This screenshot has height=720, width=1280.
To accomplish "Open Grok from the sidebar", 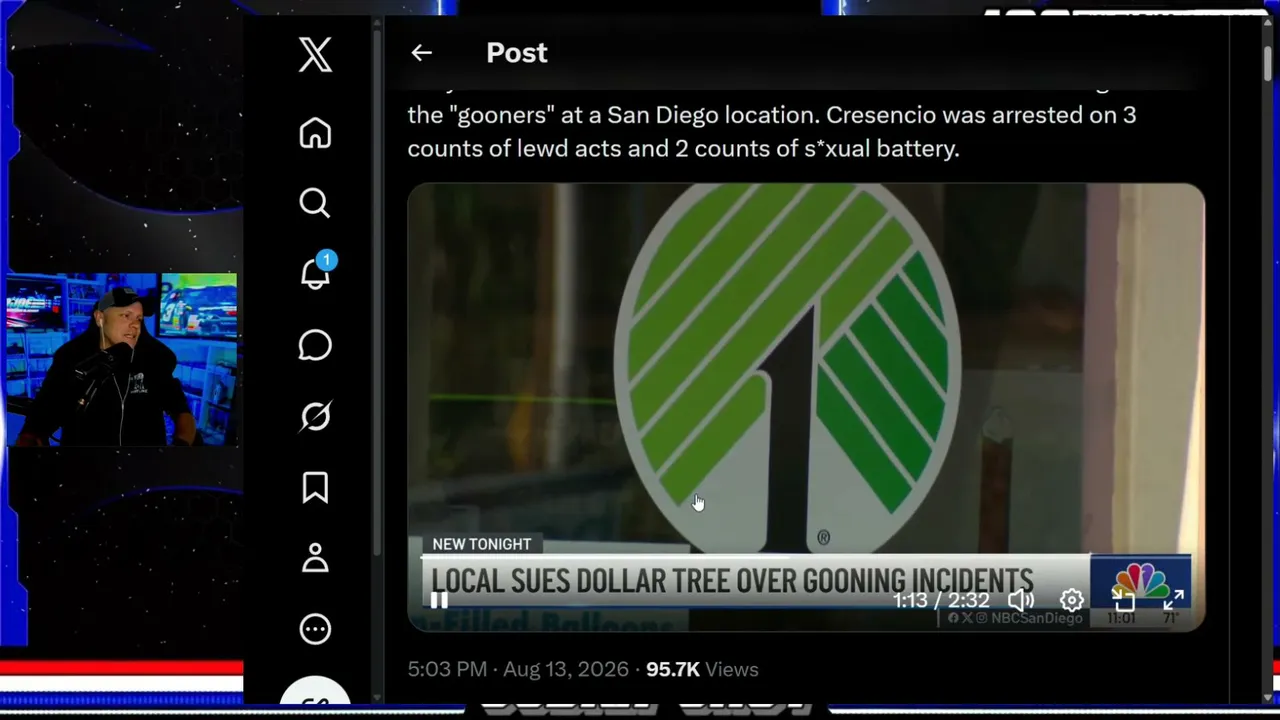I will [x=315, y=416].
